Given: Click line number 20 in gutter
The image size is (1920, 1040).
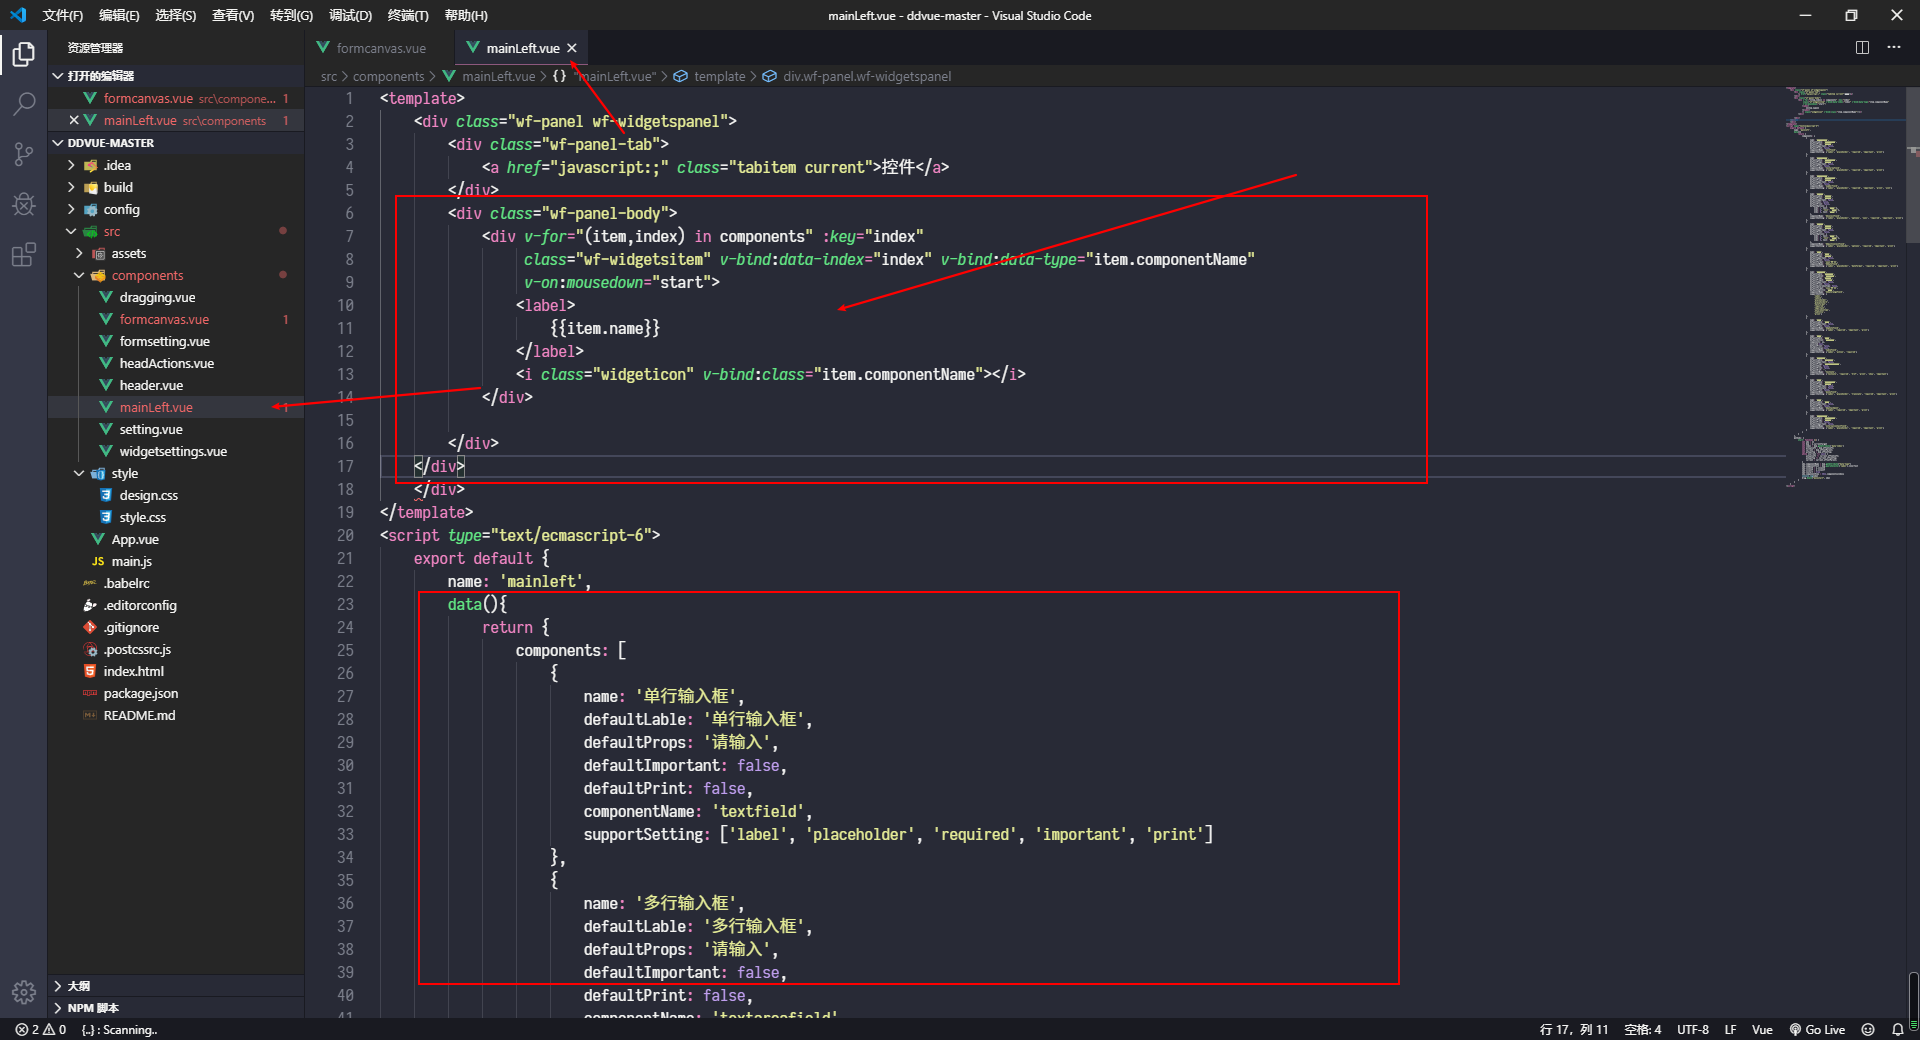Looking at the screenshot, I should click(345, 535).
